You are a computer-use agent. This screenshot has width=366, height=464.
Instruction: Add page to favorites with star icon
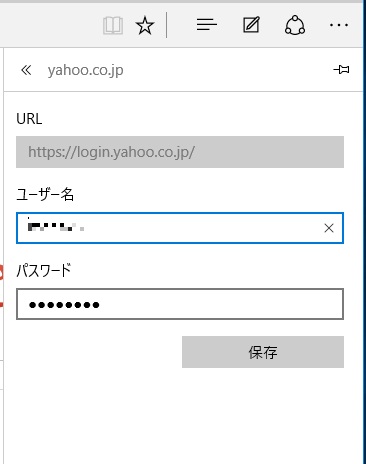tap(145, 25)
